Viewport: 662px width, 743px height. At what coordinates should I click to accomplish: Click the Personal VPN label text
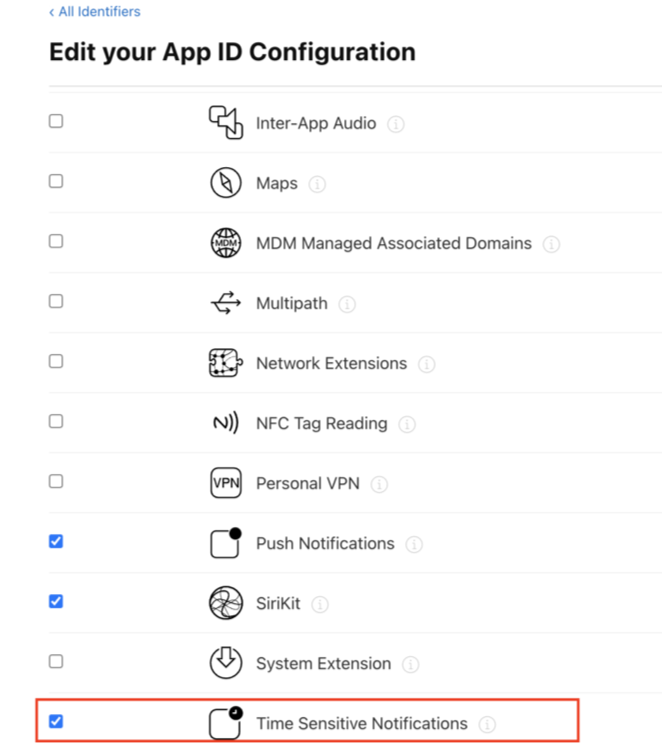pos(309,483)
